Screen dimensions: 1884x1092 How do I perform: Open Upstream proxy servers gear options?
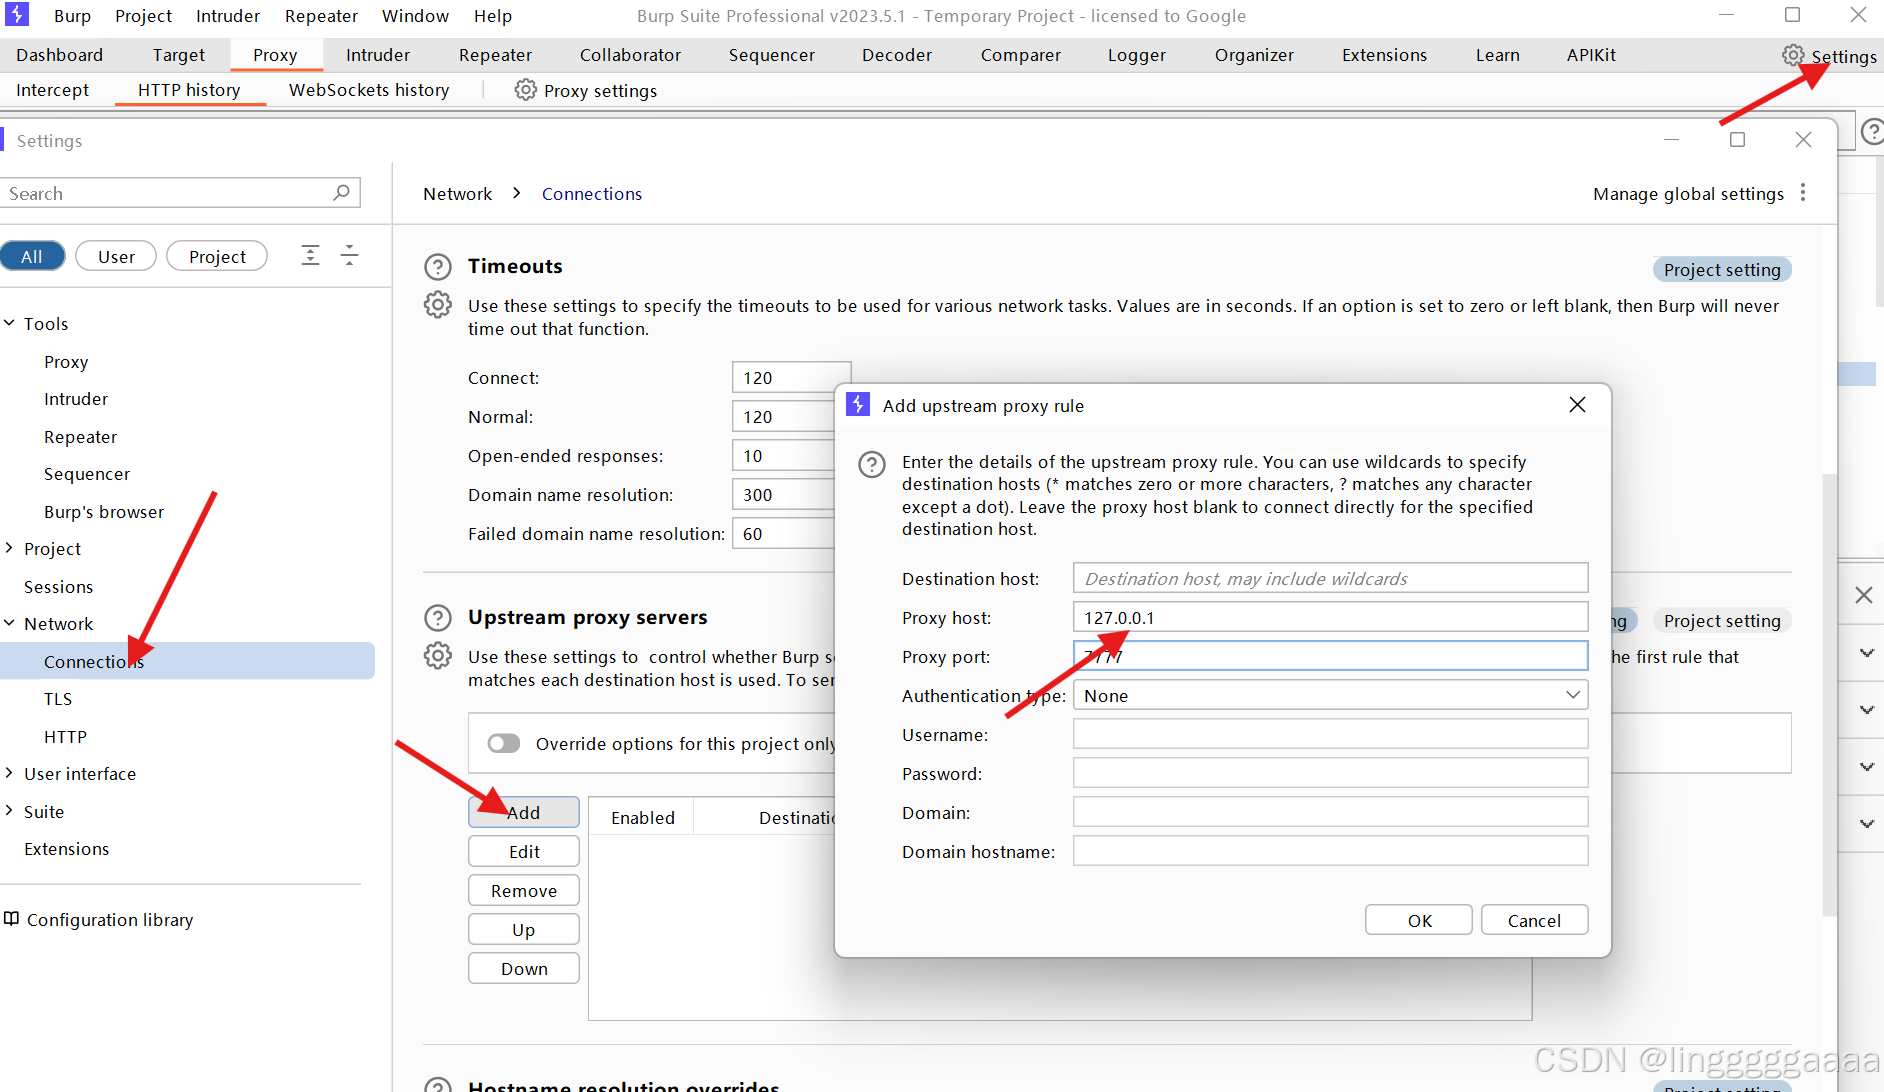click(438, 656)
